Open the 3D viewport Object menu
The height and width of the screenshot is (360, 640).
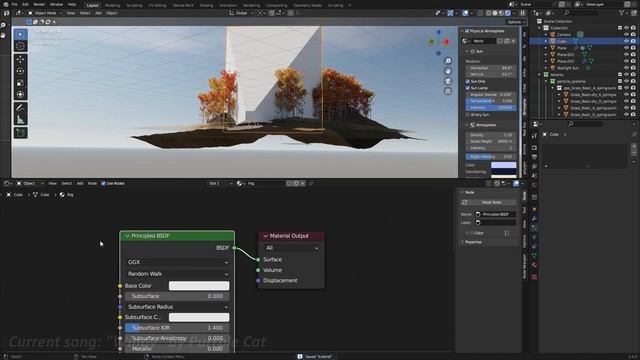point(111,13)
